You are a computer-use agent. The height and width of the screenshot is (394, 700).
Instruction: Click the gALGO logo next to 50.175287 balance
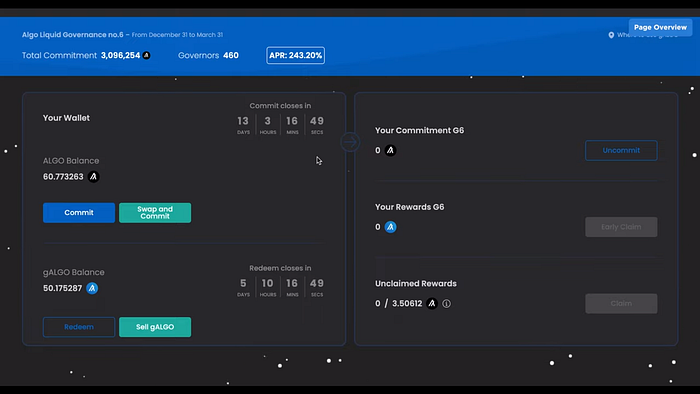tap(92, 288)
